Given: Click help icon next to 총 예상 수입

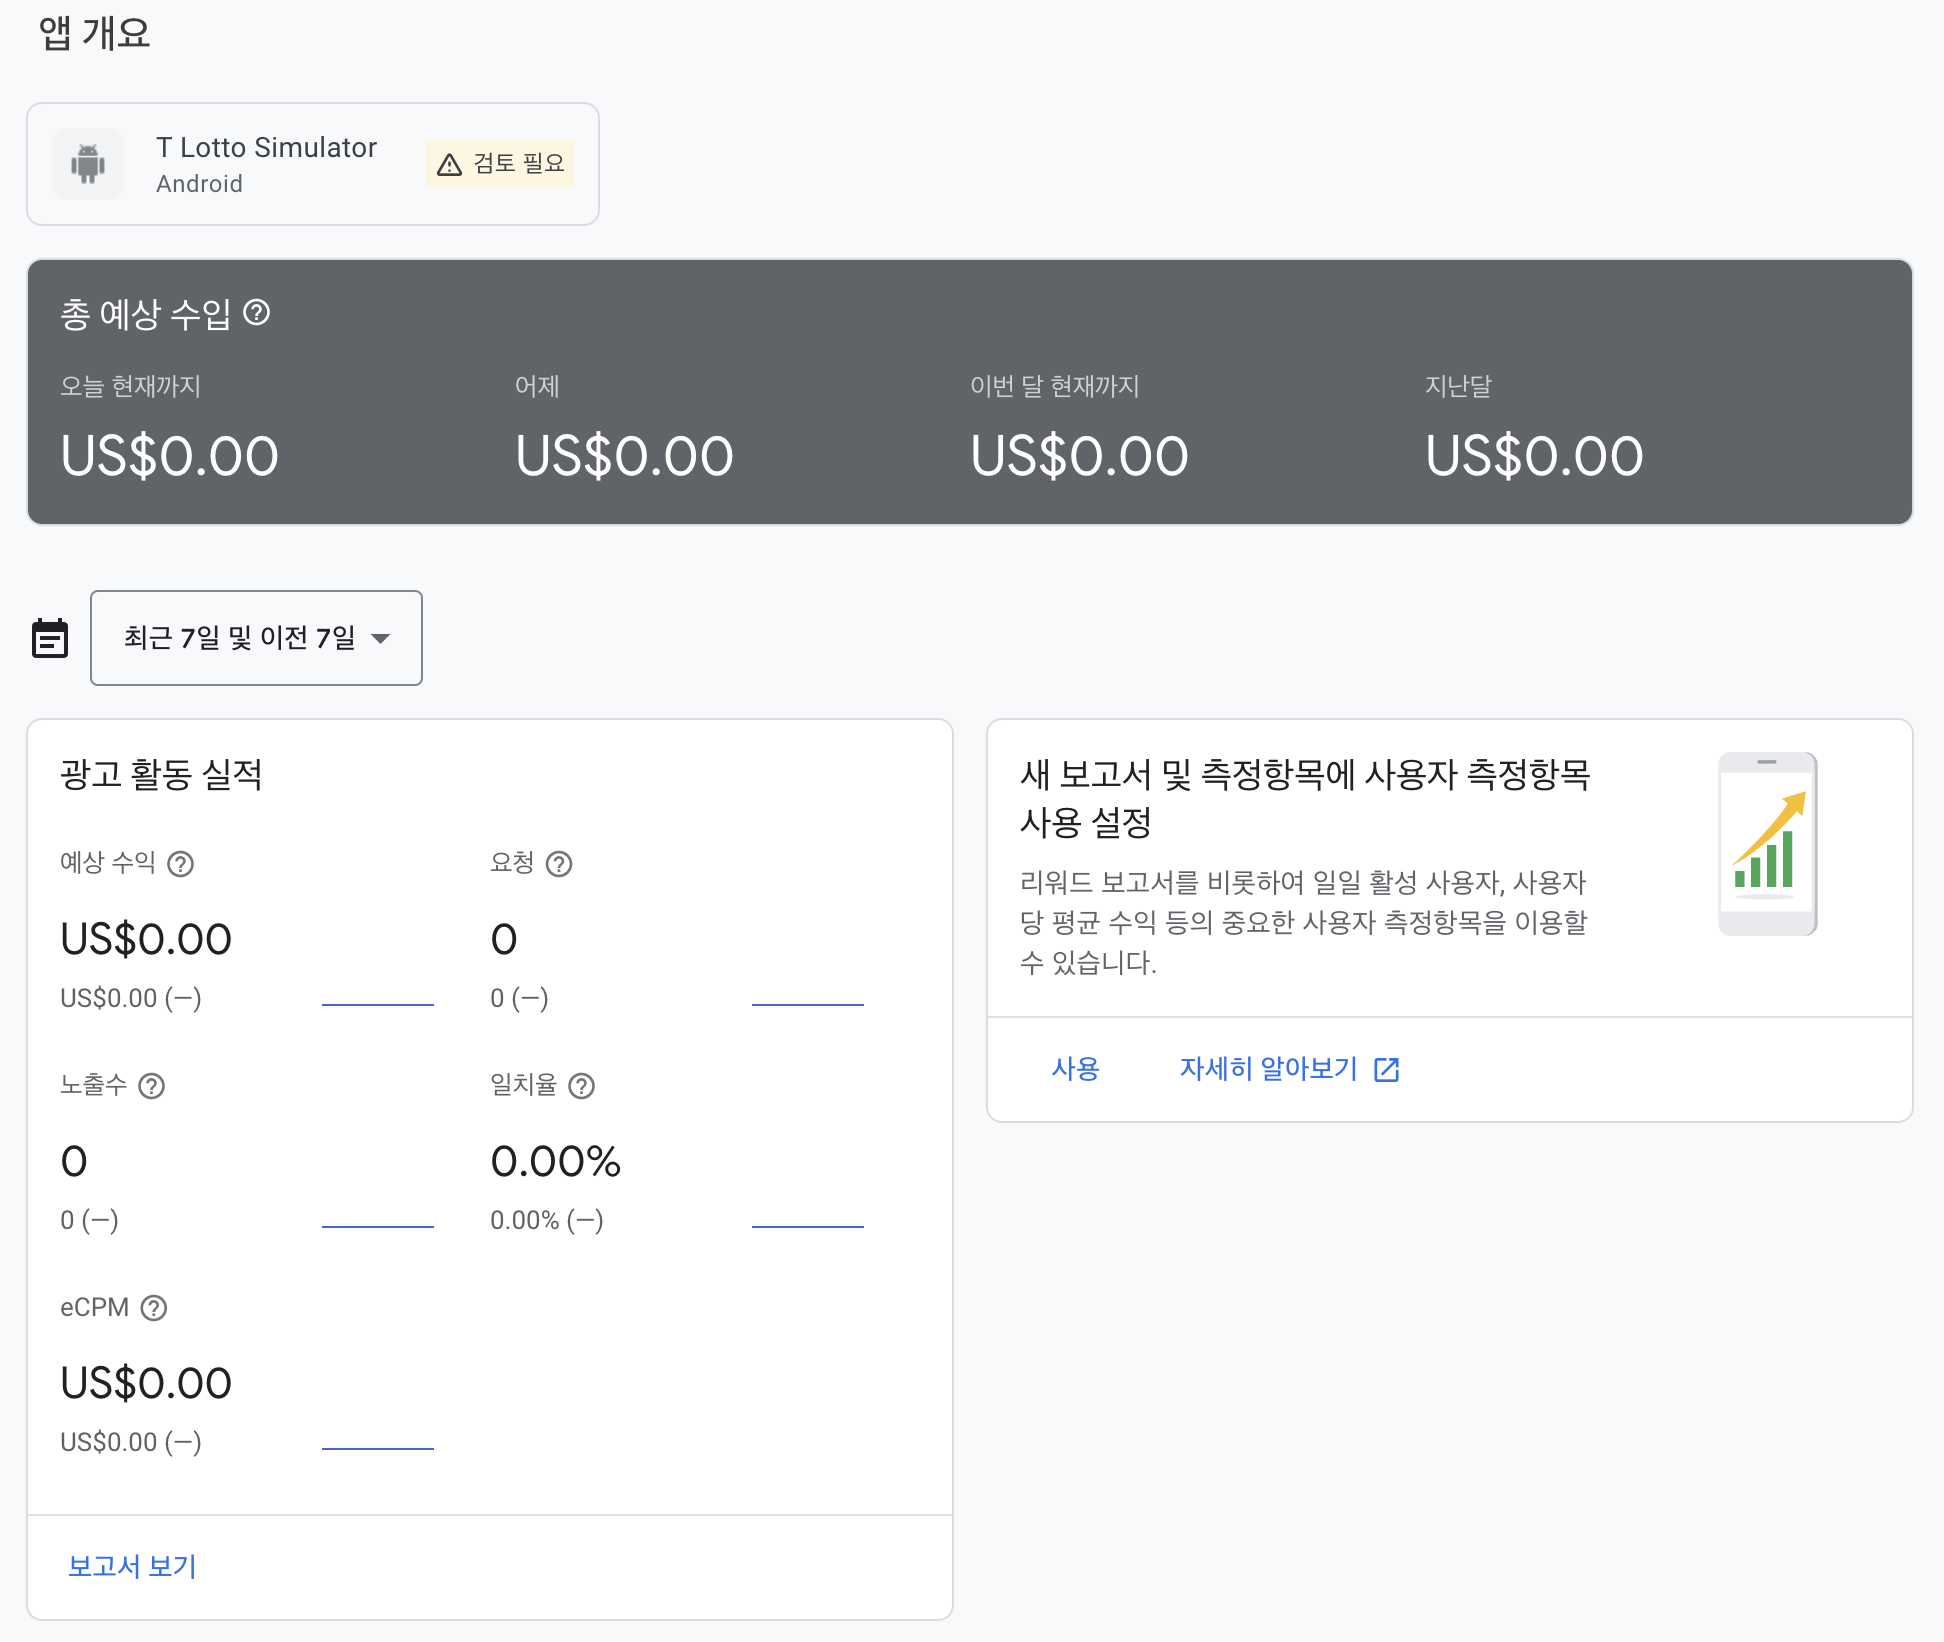Looking at the screenshot, I should (257, 313).
